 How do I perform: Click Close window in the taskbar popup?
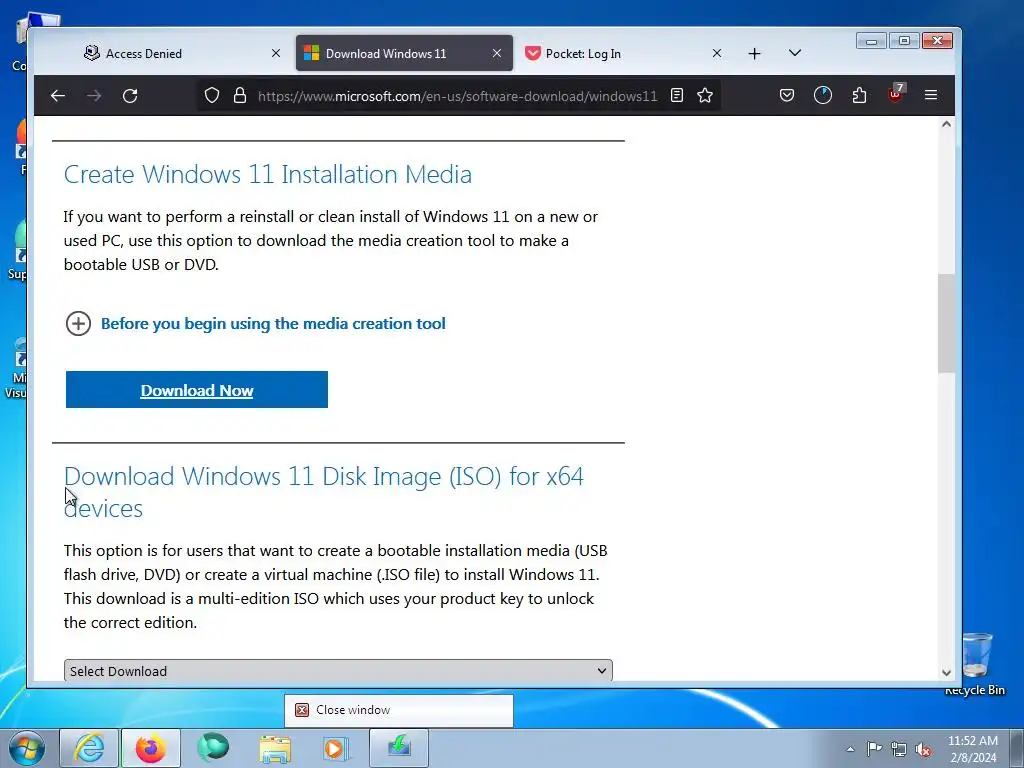398,710
